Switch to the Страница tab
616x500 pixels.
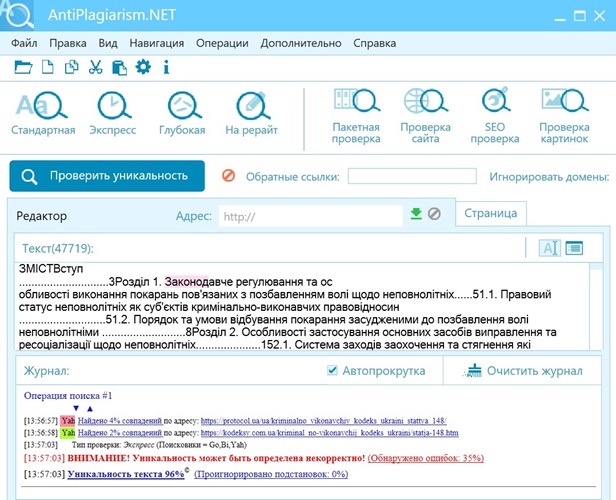491,213
